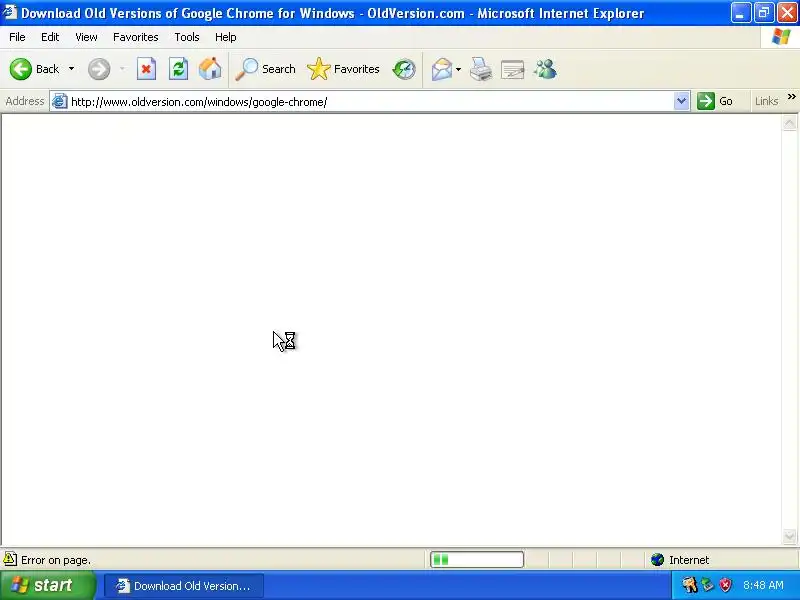800x600 pixels.
Task: Click the grayed Forward arrow button
Action: (x=99, y=69)
